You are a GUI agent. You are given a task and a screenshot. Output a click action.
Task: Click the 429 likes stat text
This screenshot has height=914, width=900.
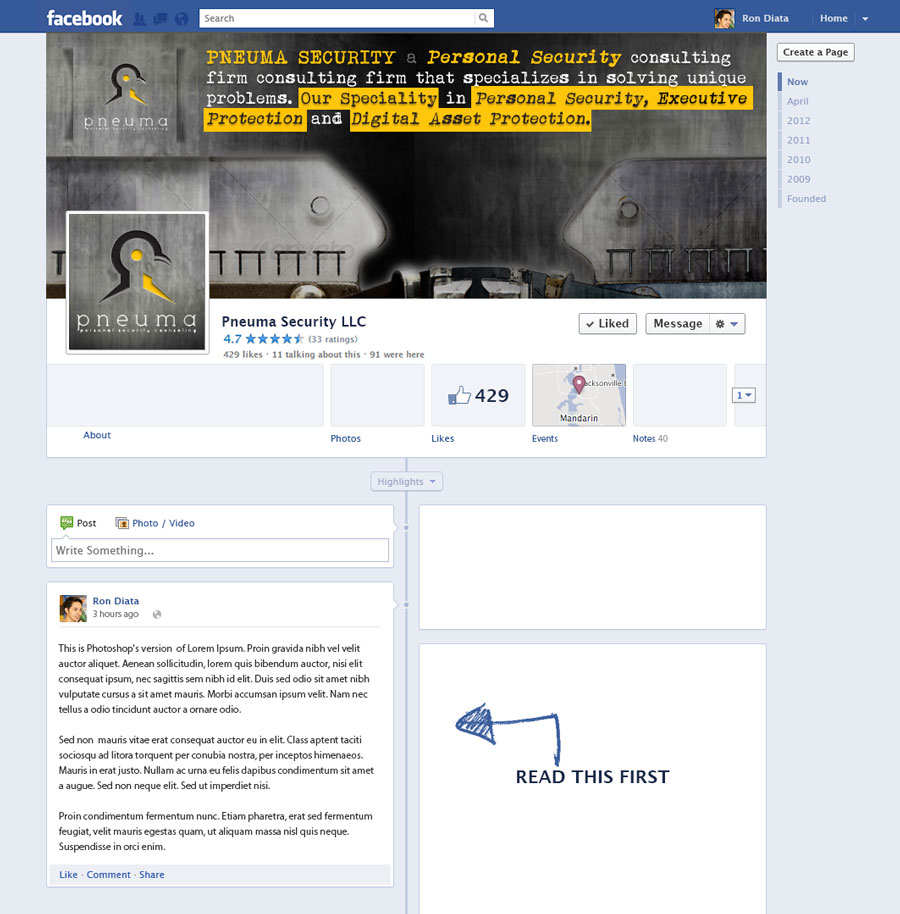click(242, 354)
